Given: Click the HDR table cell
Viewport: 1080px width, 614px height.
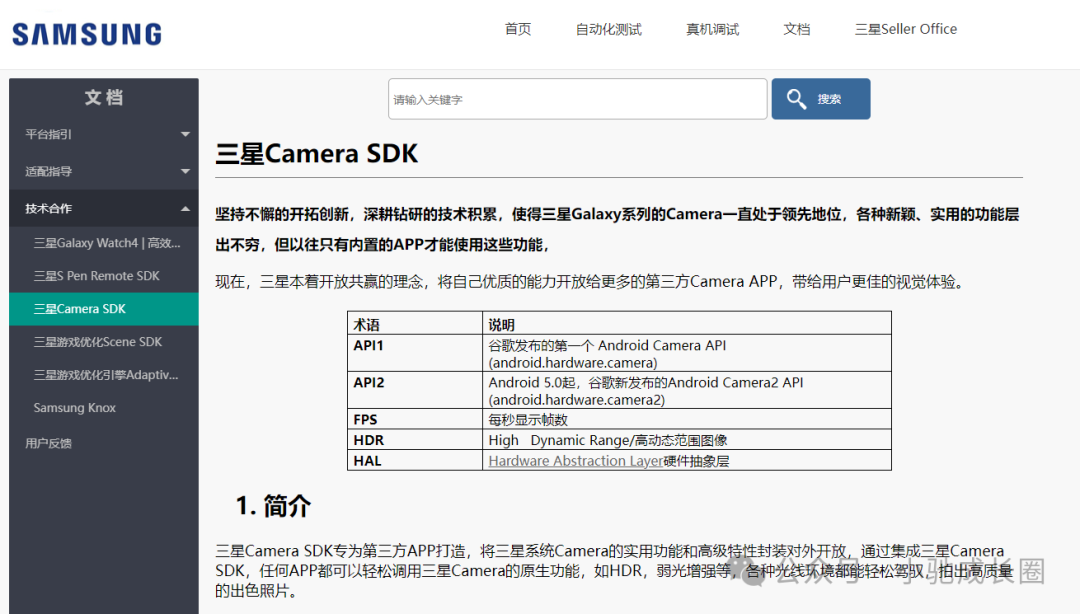Looking at the screenshot, I should click(x=415, y=440).
